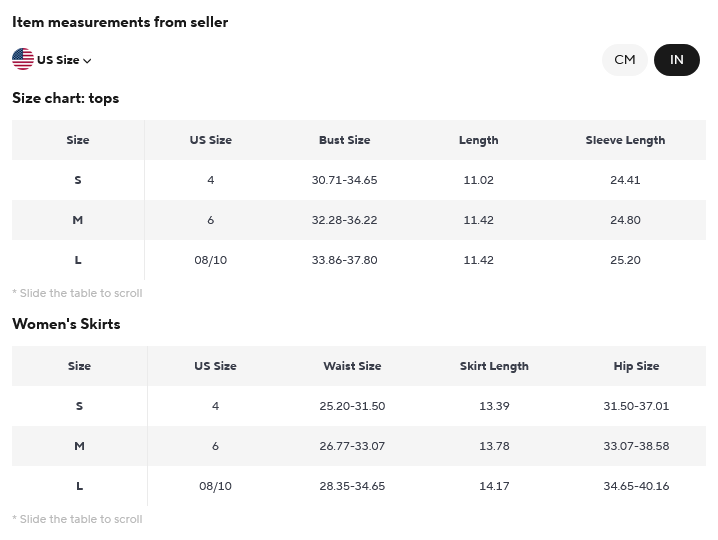Open the US Size region dropdown

click(52, 60)
